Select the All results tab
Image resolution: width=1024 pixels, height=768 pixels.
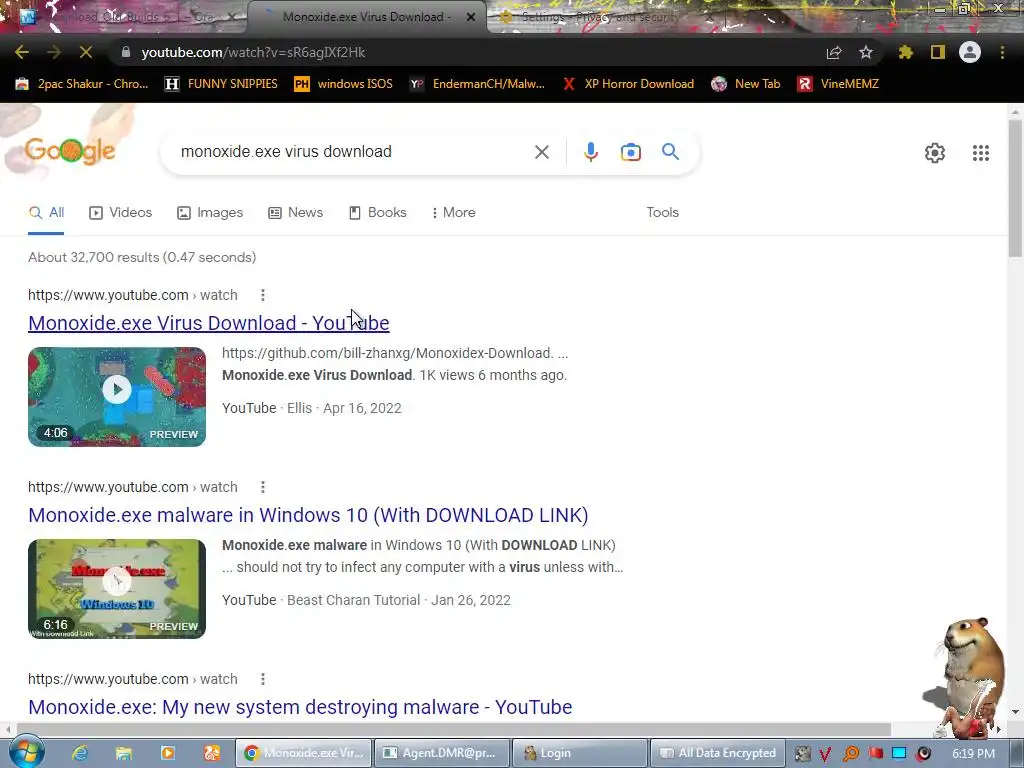46,212
